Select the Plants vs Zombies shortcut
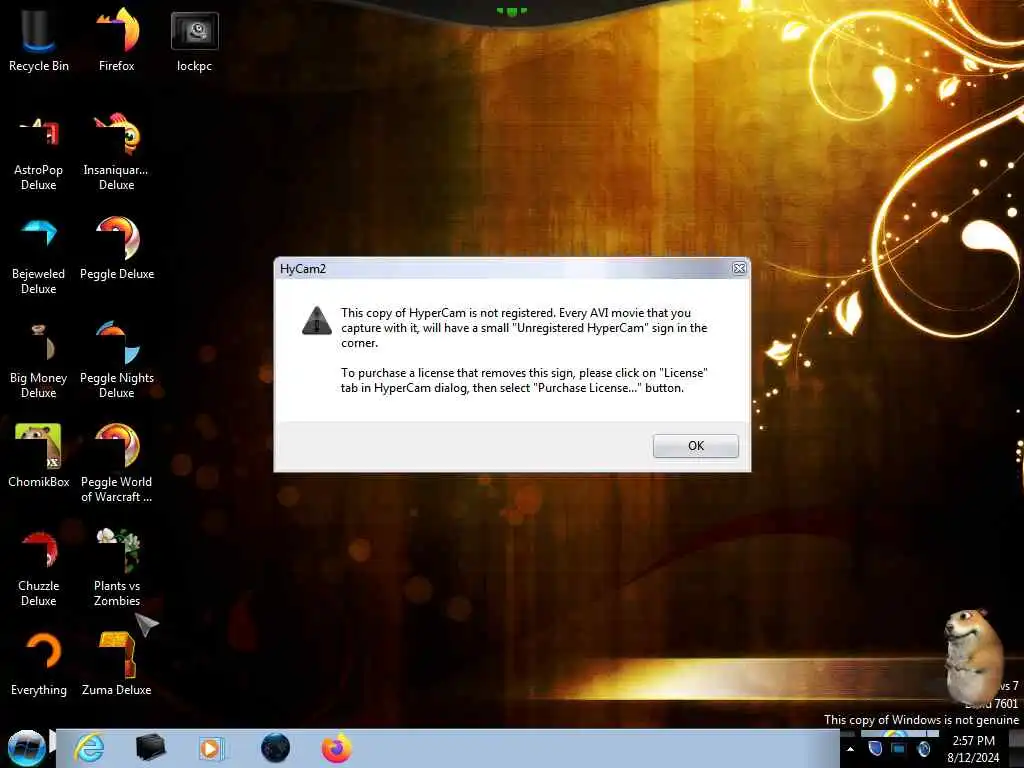Image resolution: width=1024 pixels, height=768 pixels. coord(117,568)
